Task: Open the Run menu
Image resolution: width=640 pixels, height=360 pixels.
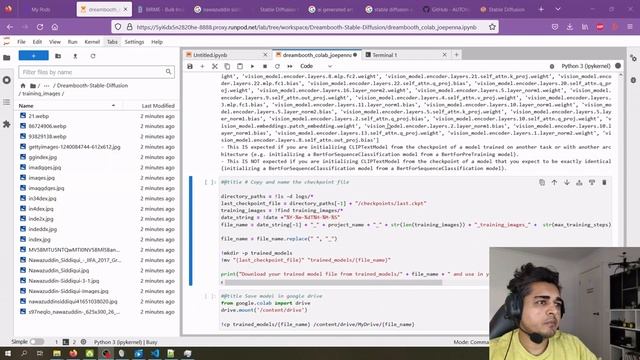Action: pos(72,42)
